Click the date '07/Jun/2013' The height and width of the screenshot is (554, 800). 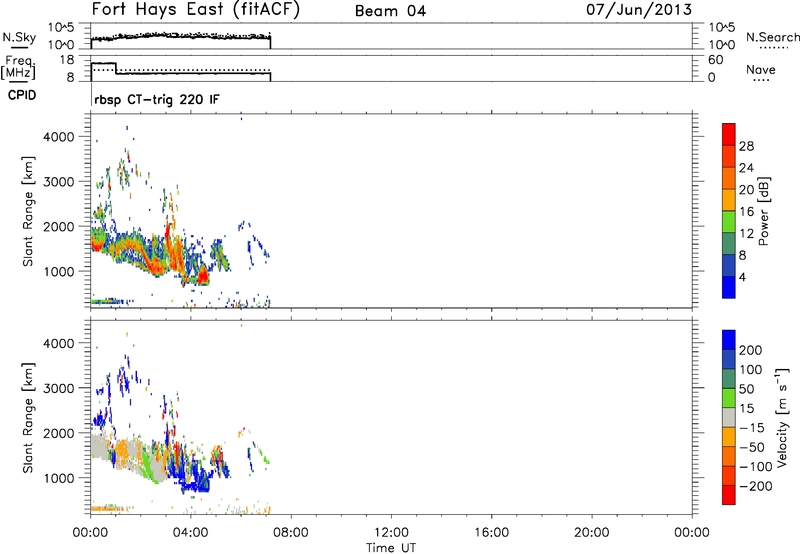click(639, 9)
